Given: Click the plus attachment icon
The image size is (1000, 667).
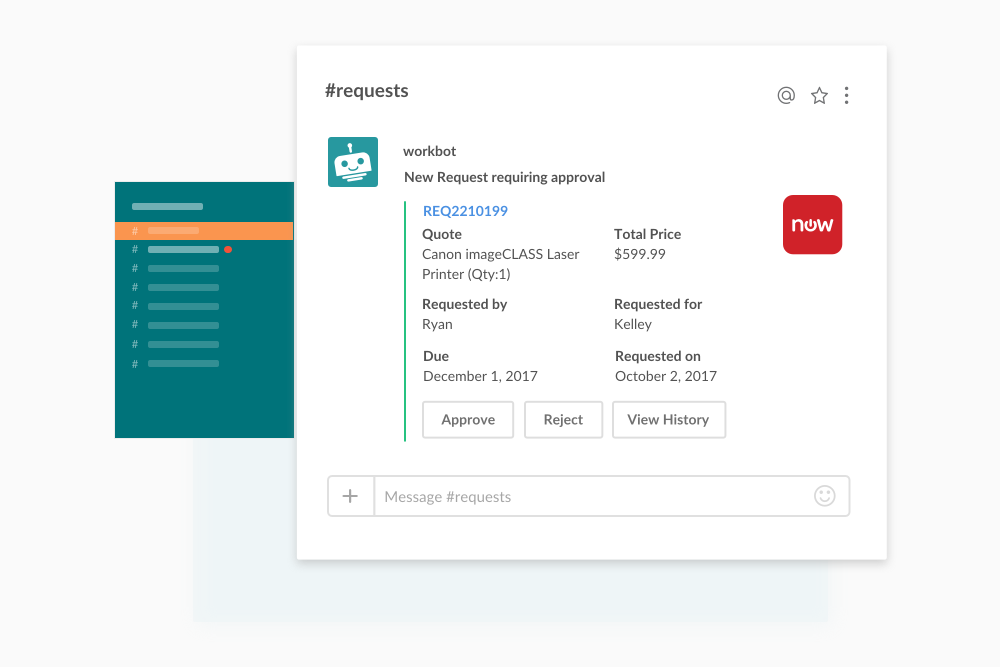Looking at the screenshot, I should tap(351, 495).
